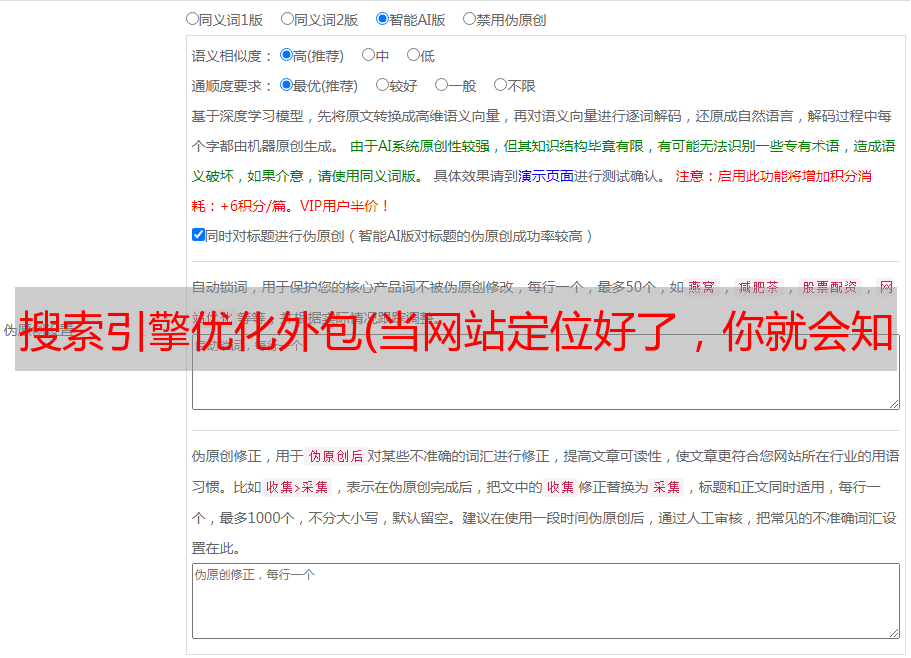The height and width of the screenshot is (658, 911).
Task: Set 通顺度要求 to 最优(推荐)
Action: point(286,85)
